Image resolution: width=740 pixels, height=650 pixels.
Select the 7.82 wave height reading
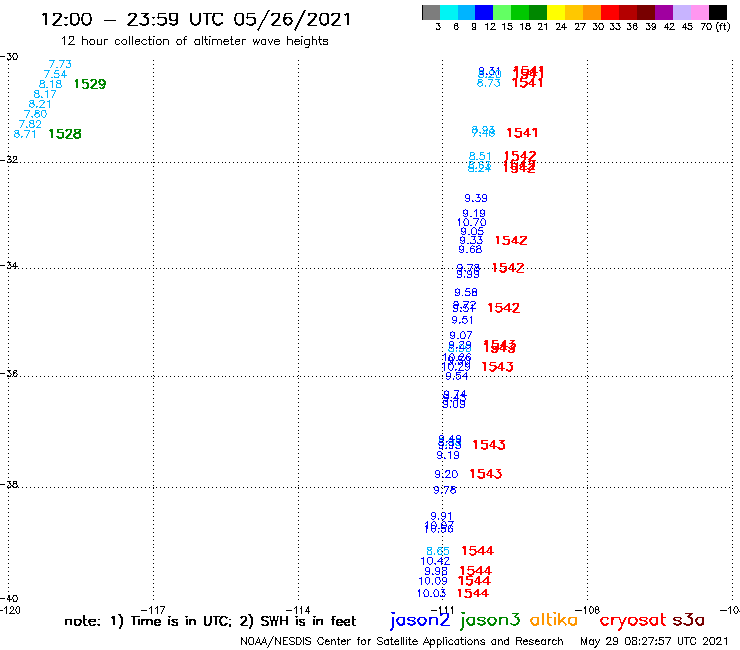click(x=30, y=124)
